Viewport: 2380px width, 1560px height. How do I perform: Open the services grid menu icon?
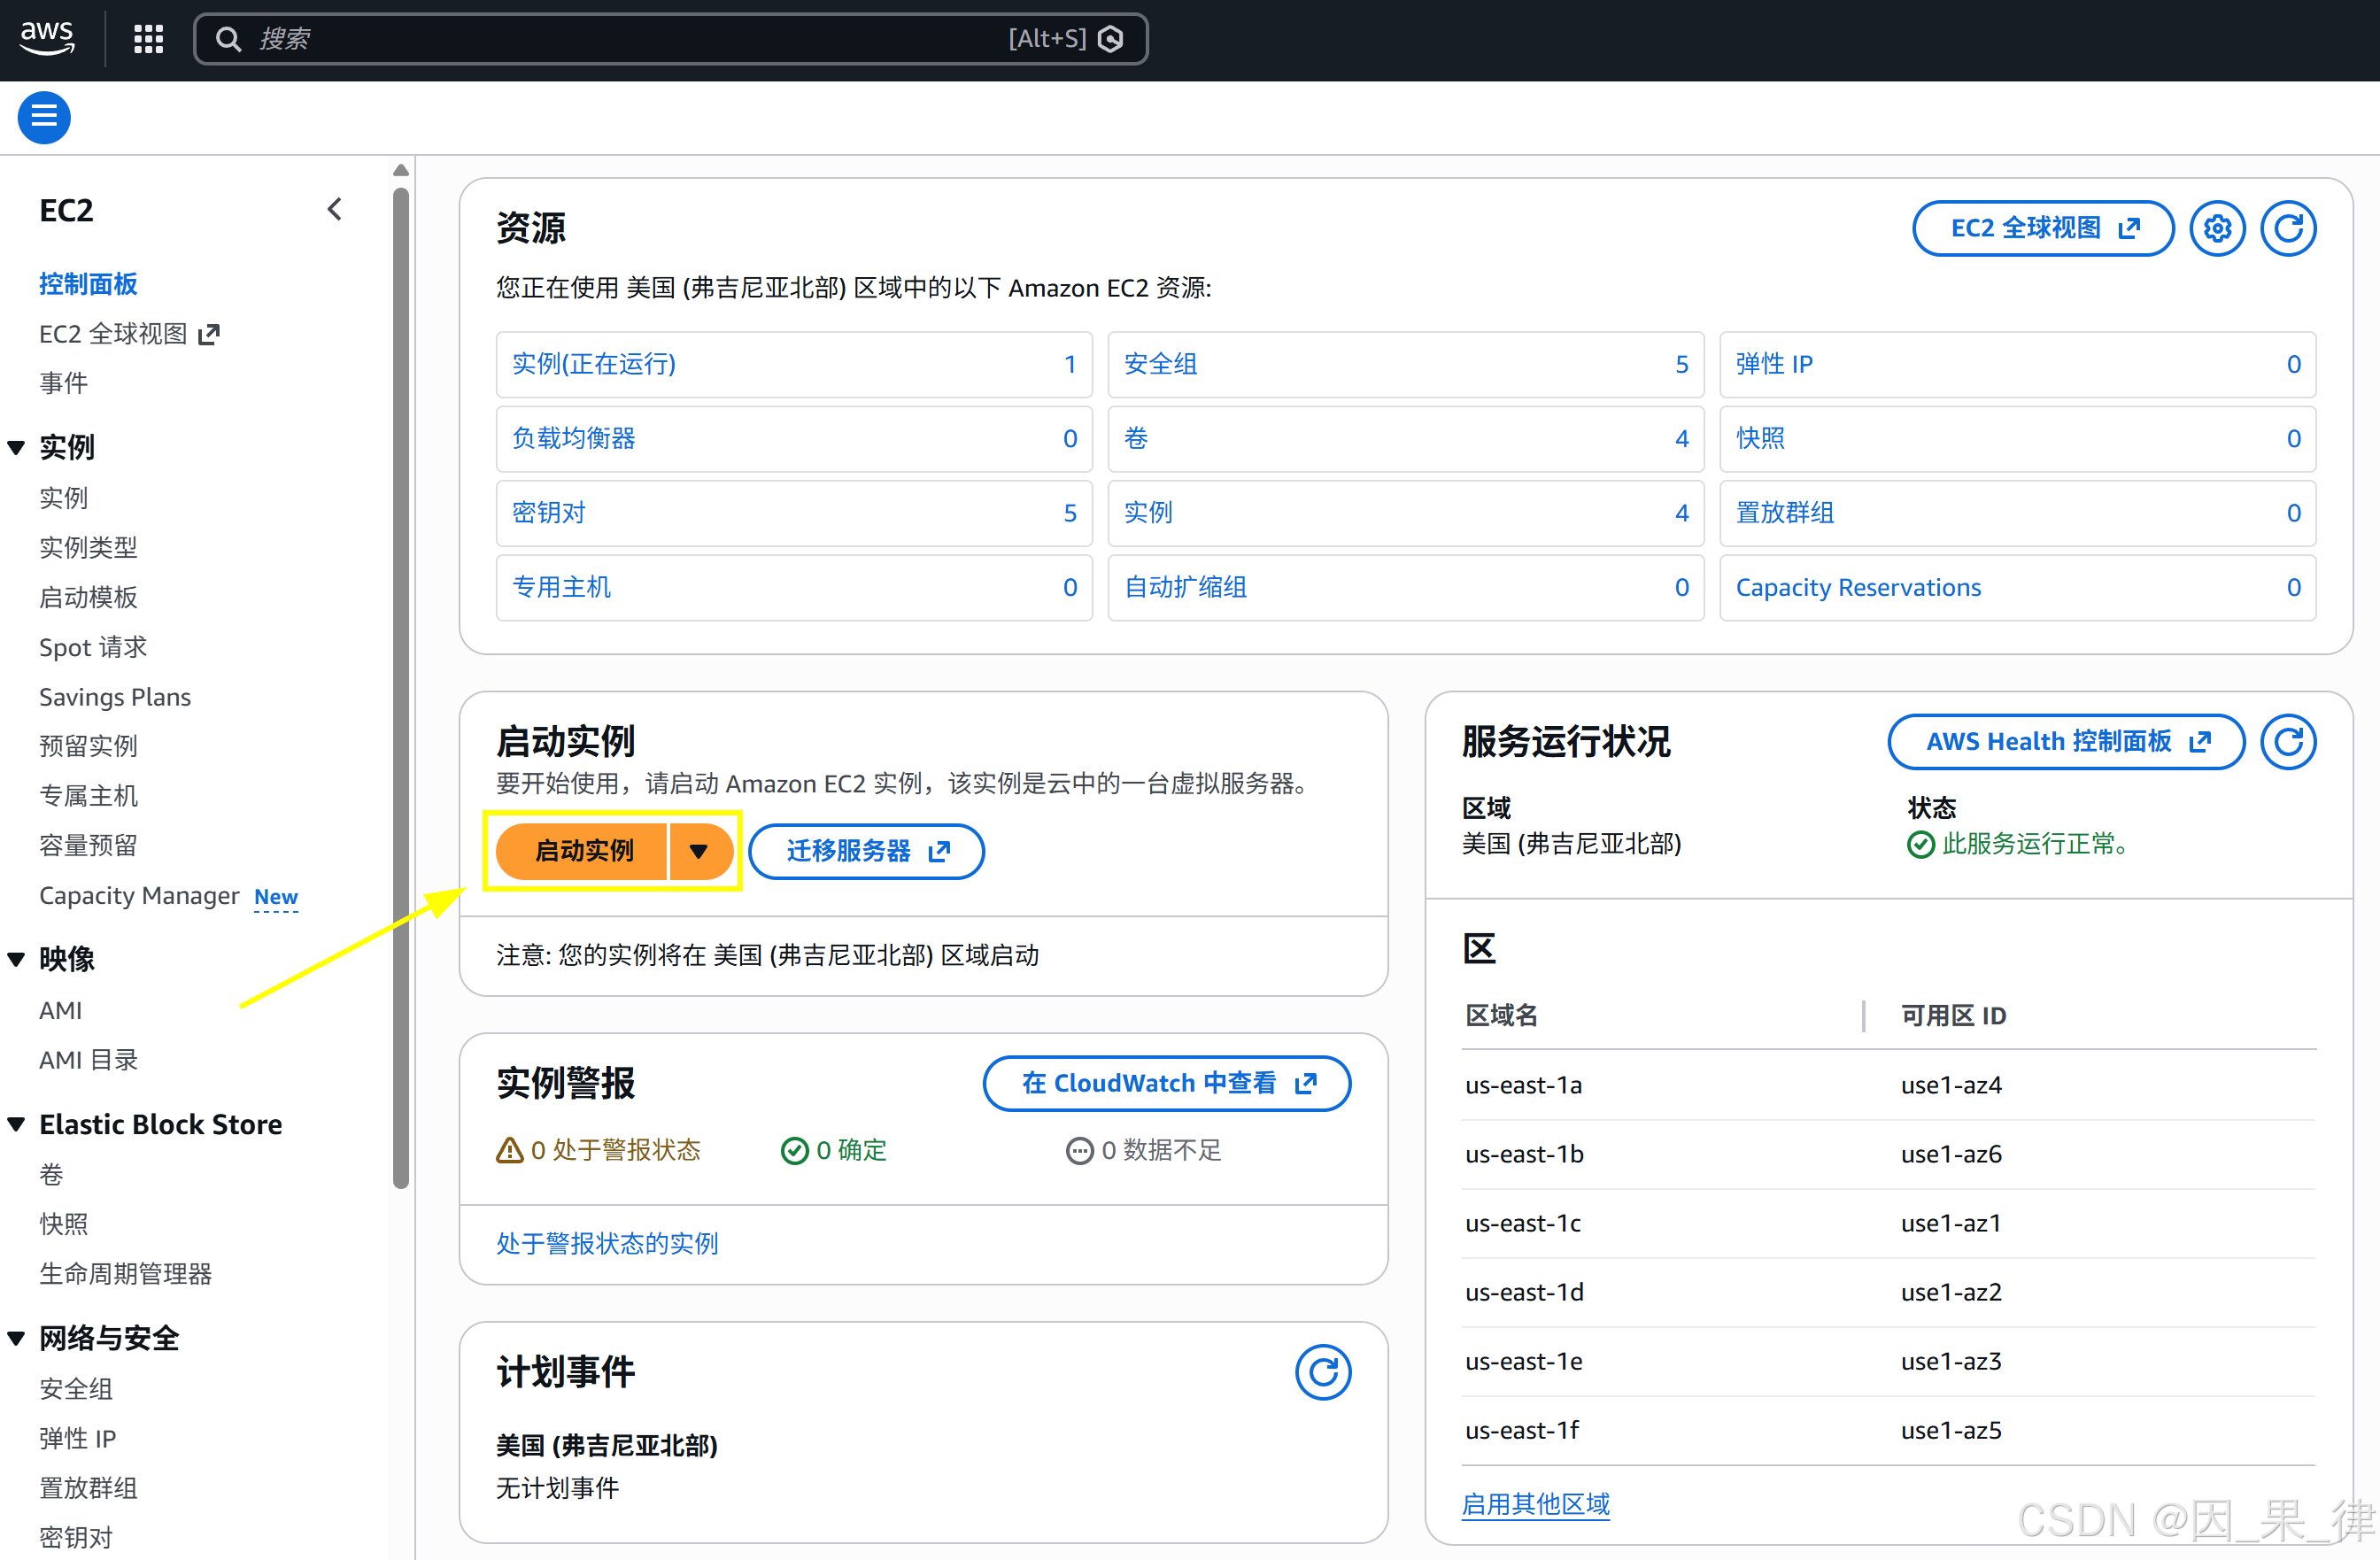pos(149,39)
